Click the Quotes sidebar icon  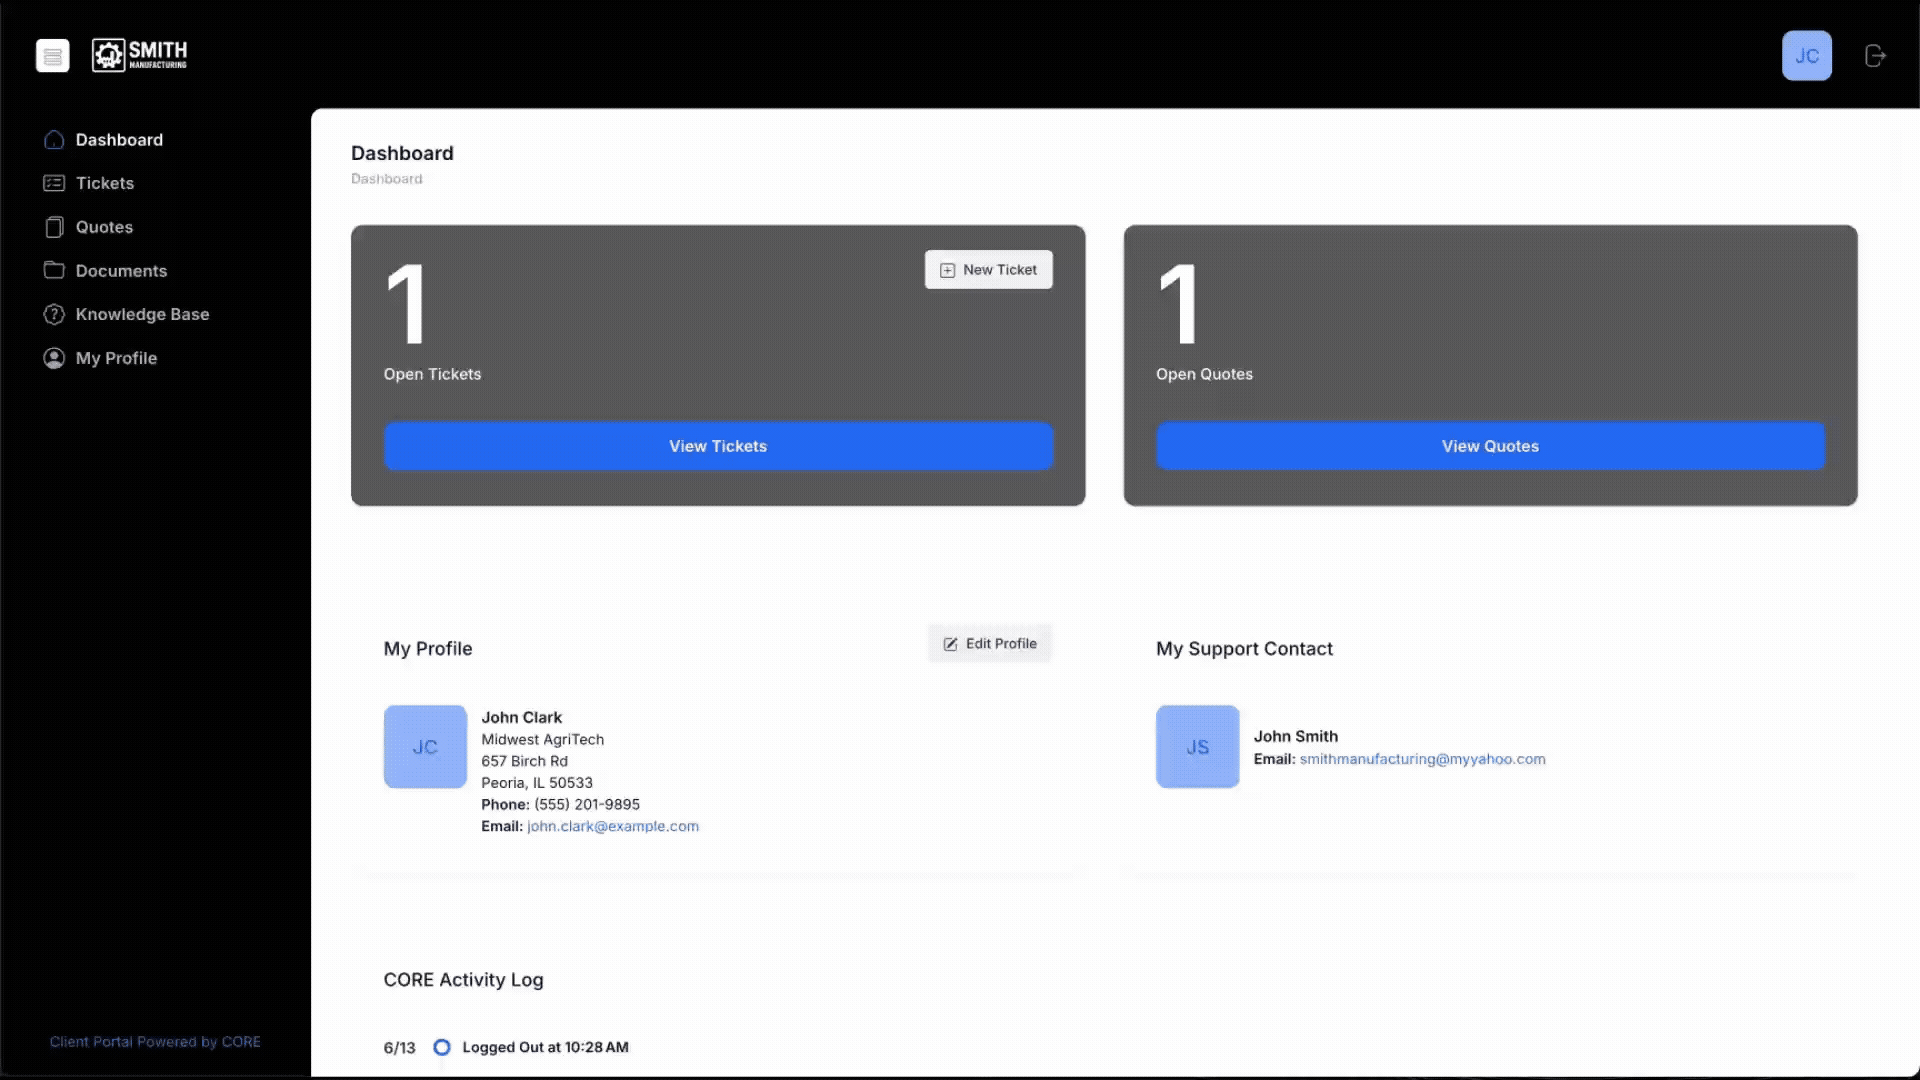(x=54, y=227)
